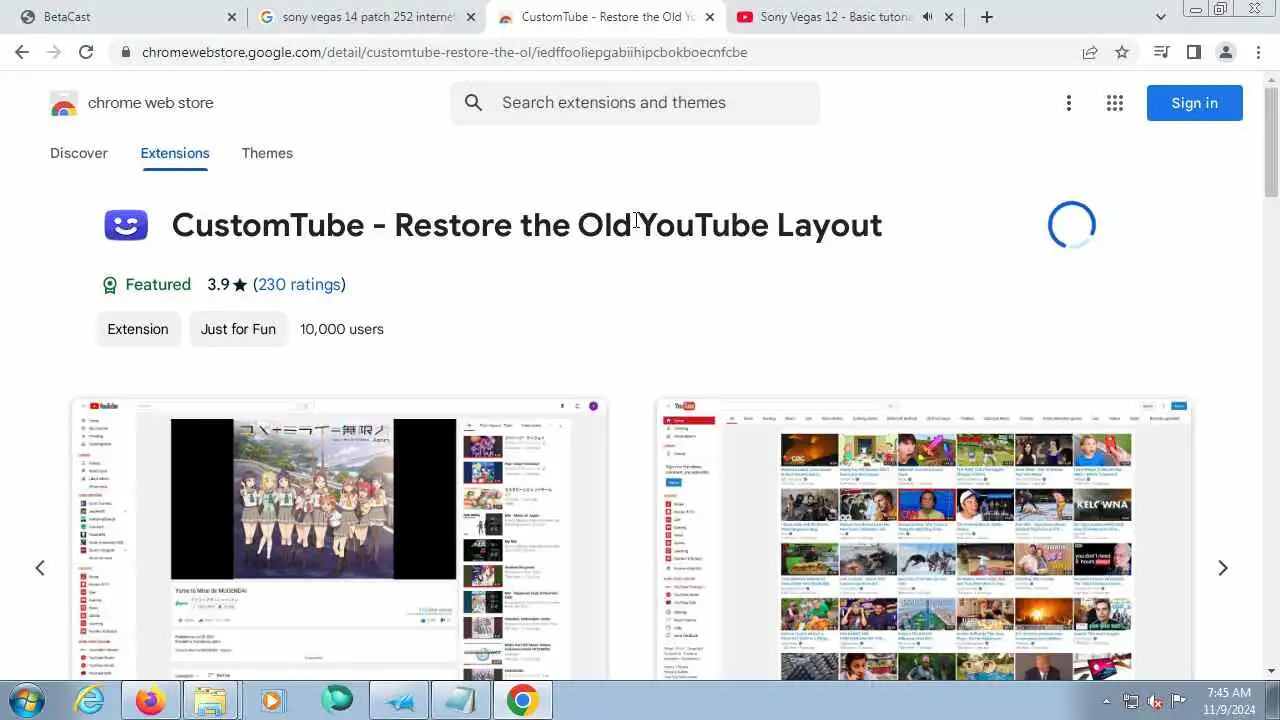The height and width of the screenshot is (720, 1280).
Task: Go forward in browser history
Action: coord(54,52)
